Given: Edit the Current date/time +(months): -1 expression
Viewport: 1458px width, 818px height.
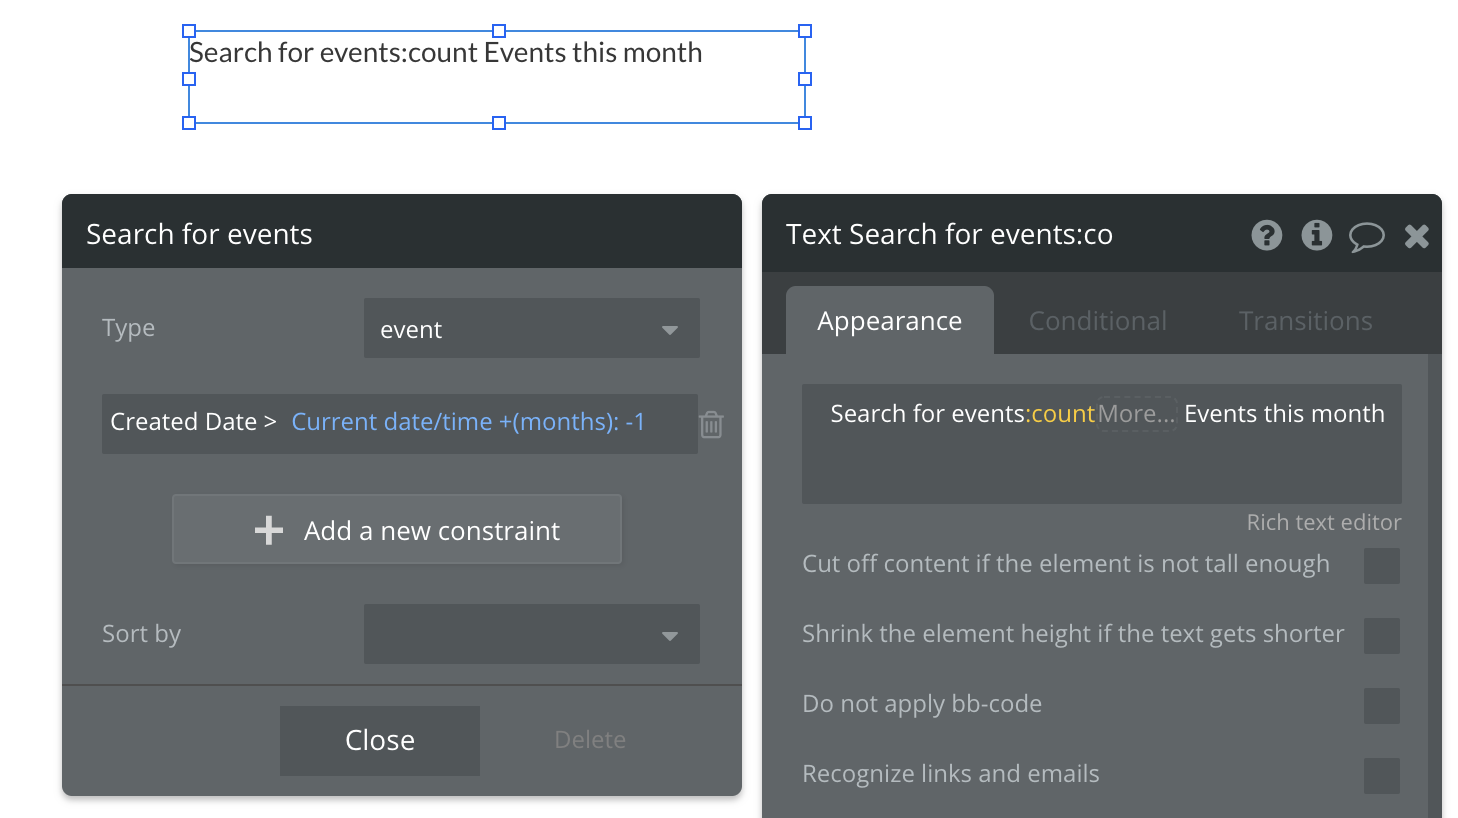Looking at the screenshot, I should pos(468,422).
